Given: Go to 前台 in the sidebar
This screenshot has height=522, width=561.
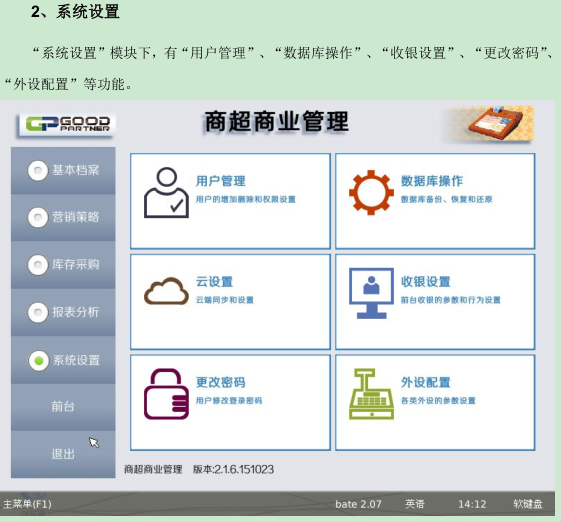Looking at the screenshot, I should coord(63,406).
